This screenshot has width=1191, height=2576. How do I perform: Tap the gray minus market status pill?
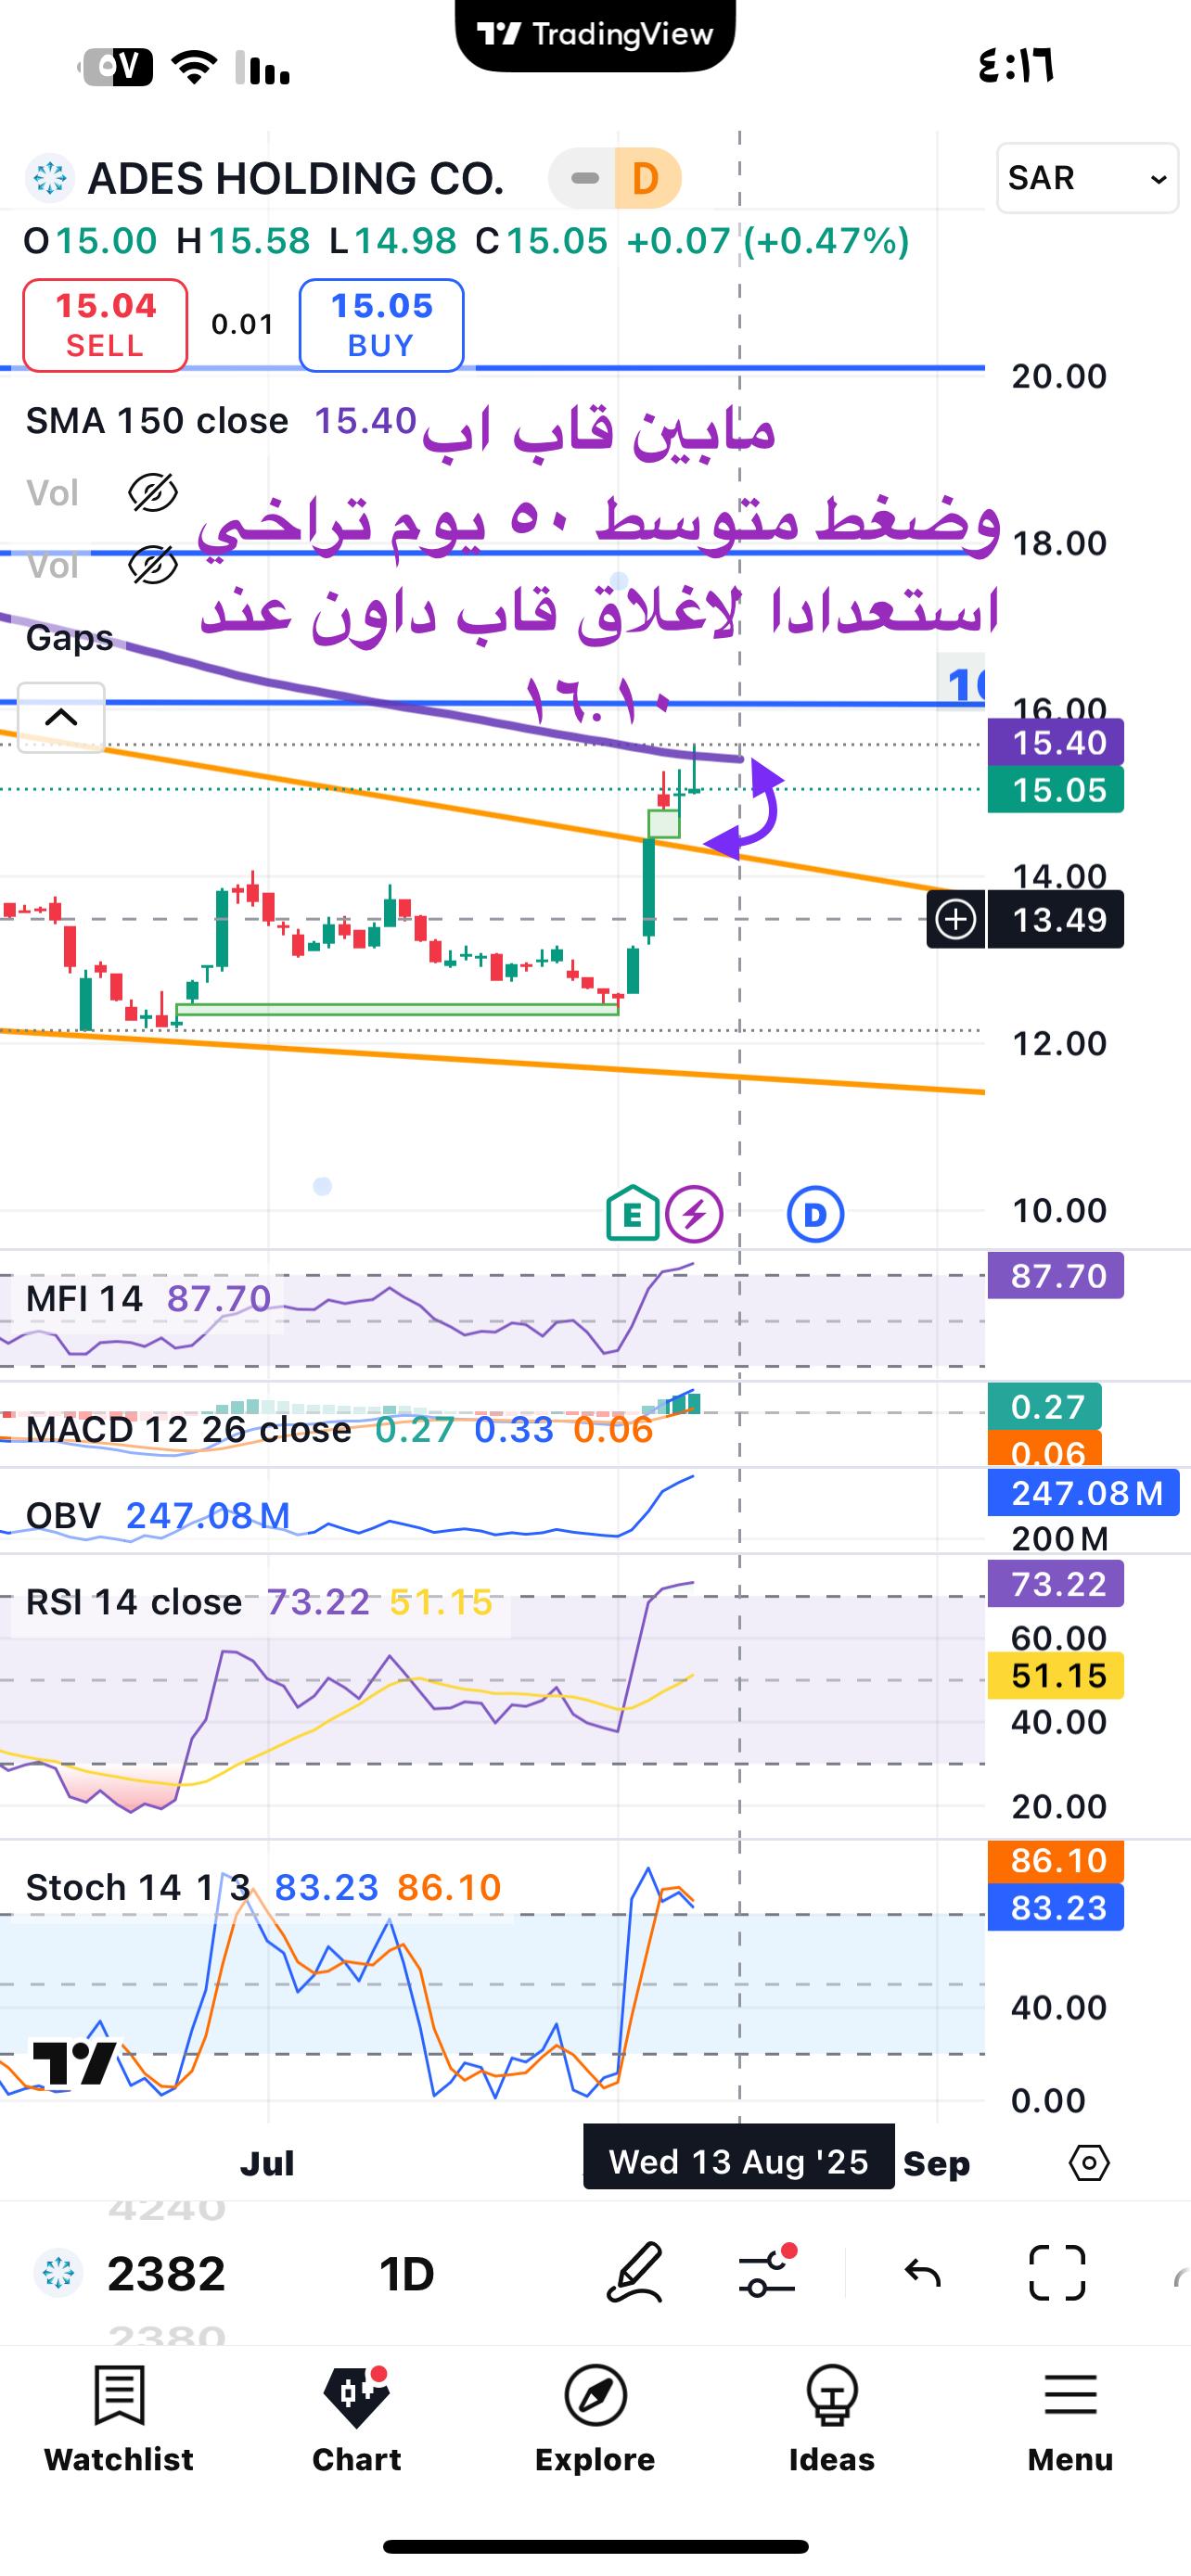click(583, 179)
